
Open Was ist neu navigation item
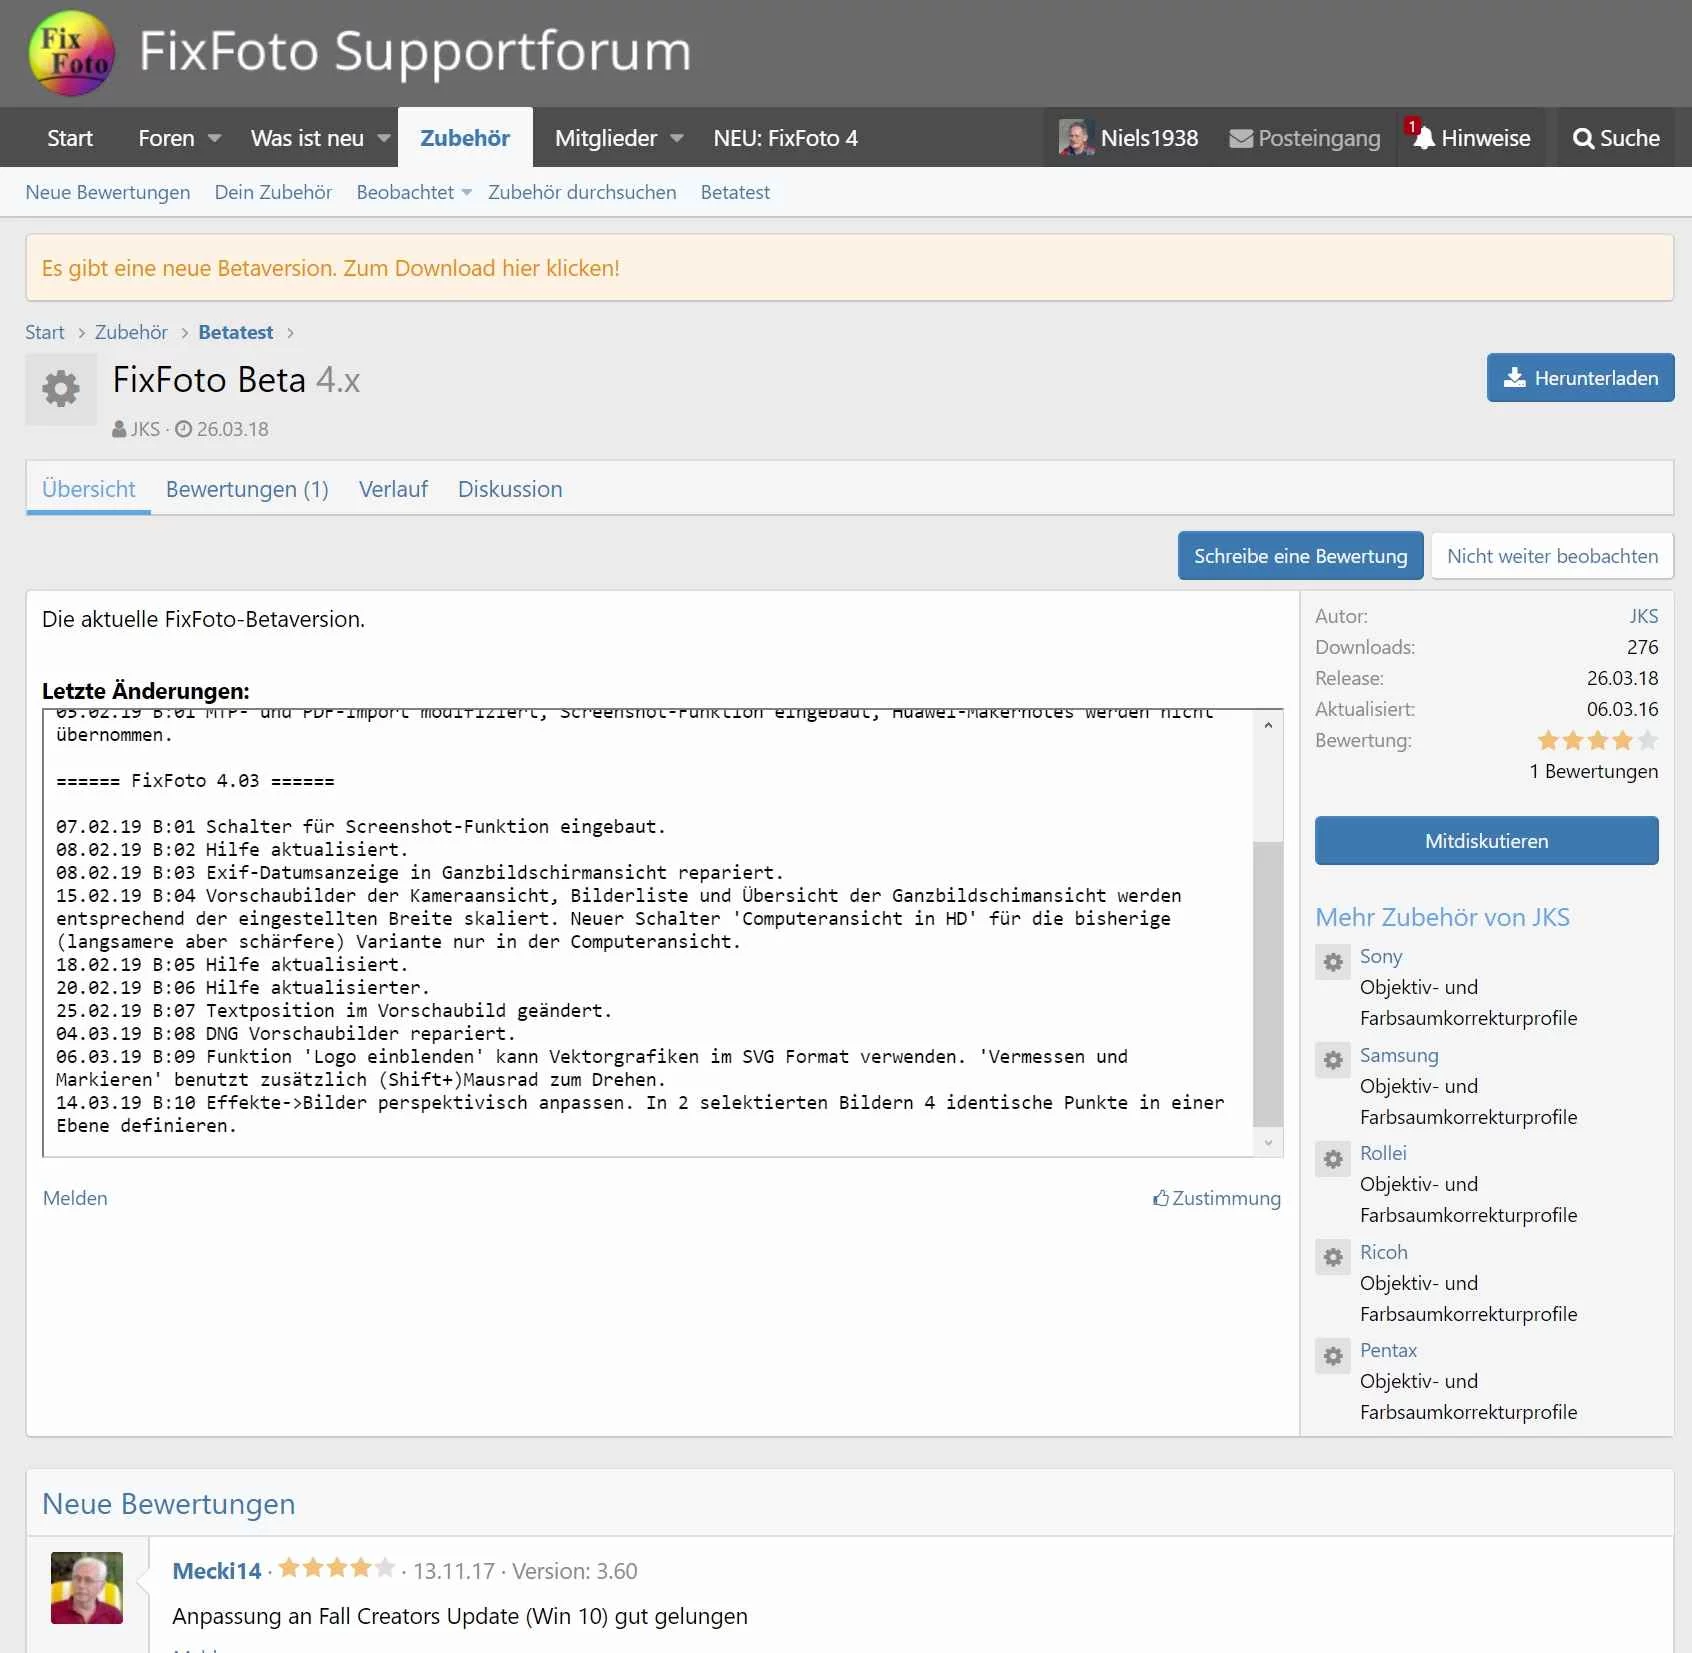[307, 138]
